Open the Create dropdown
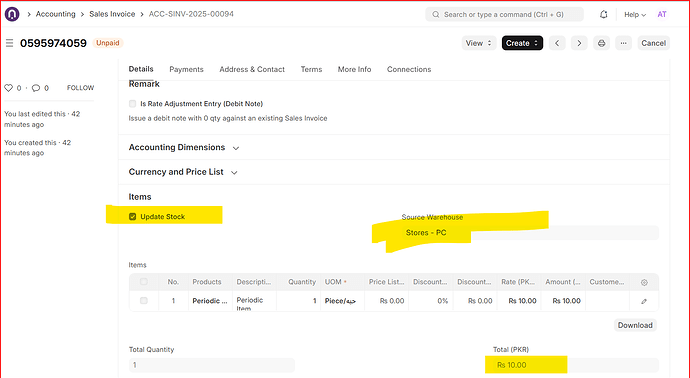Screen dimensions: 690x378 point(522,43)
